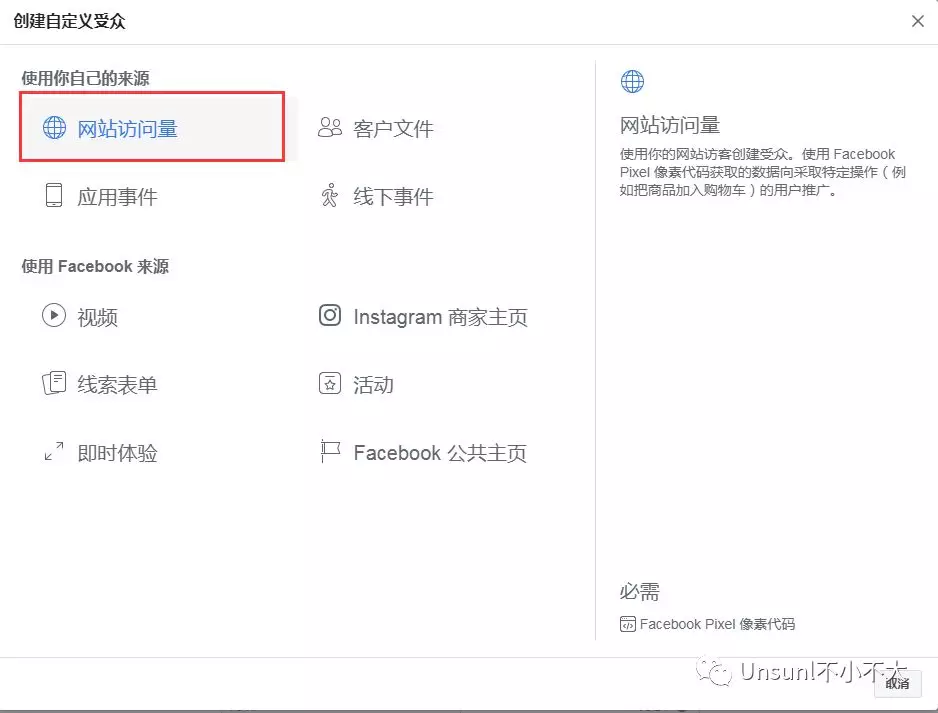This screenshot has width=938, height=713.
Task: Select the 线索表单 option label
Action: (x=117, y=385)
